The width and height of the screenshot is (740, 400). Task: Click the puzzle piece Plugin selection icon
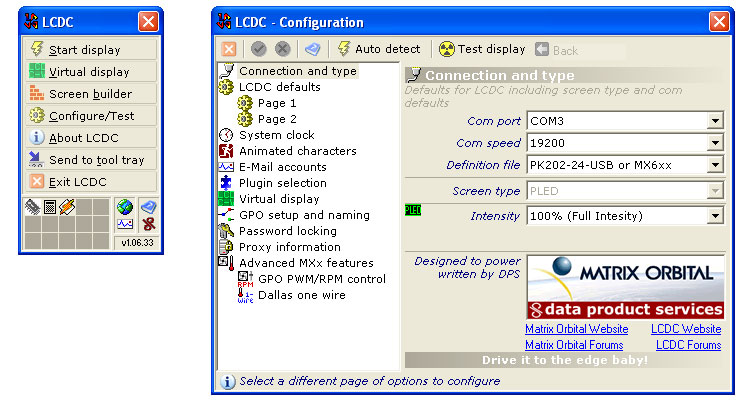(x=227, y=183)
